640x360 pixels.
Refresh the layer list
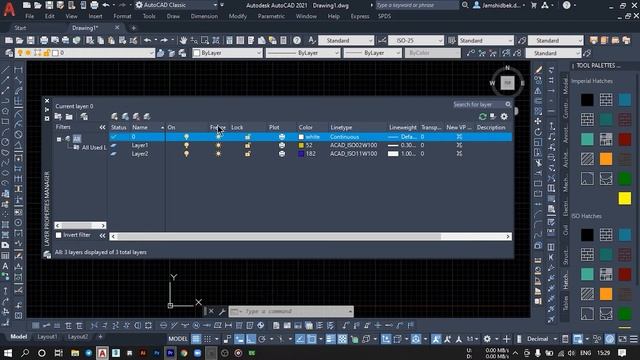(x=482, y=117)
